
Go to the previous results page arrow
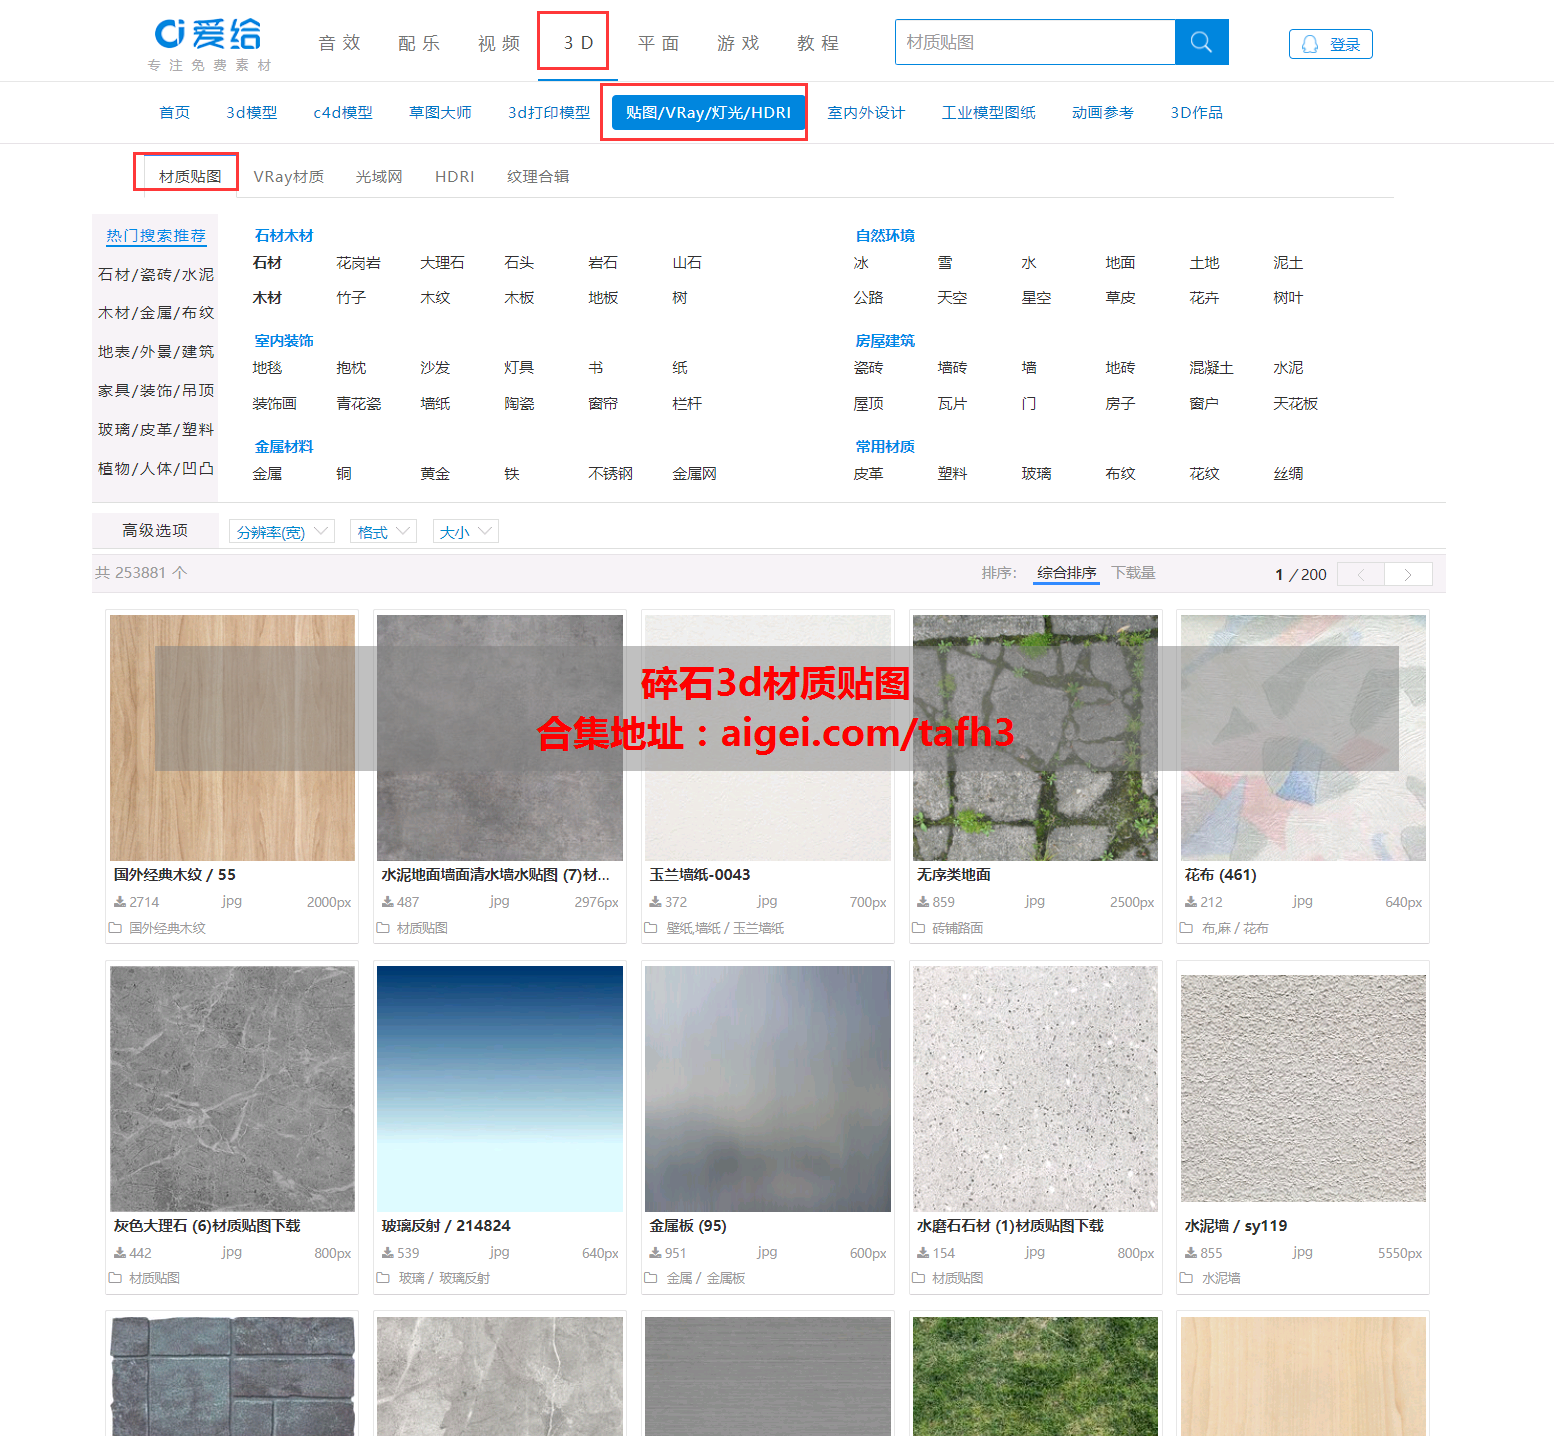[x=1361, y=574]
